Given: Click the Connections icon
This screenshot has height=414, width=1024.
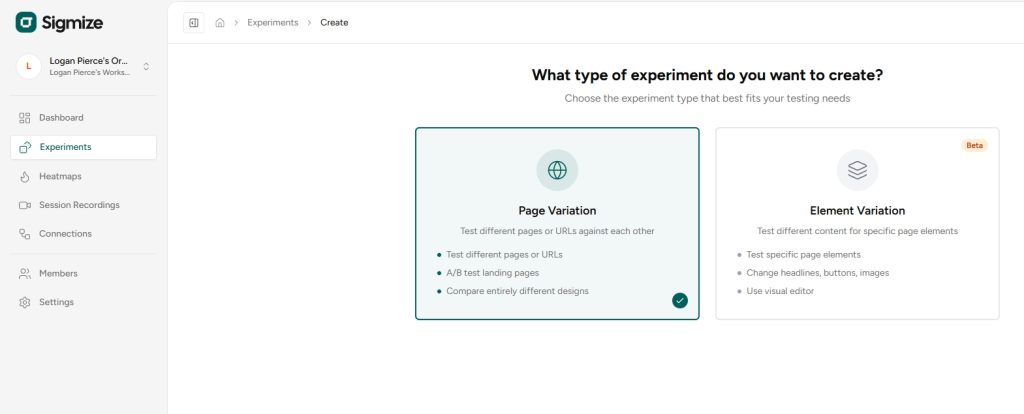Looking at the screenshot, I should click(x=25, y=234).
